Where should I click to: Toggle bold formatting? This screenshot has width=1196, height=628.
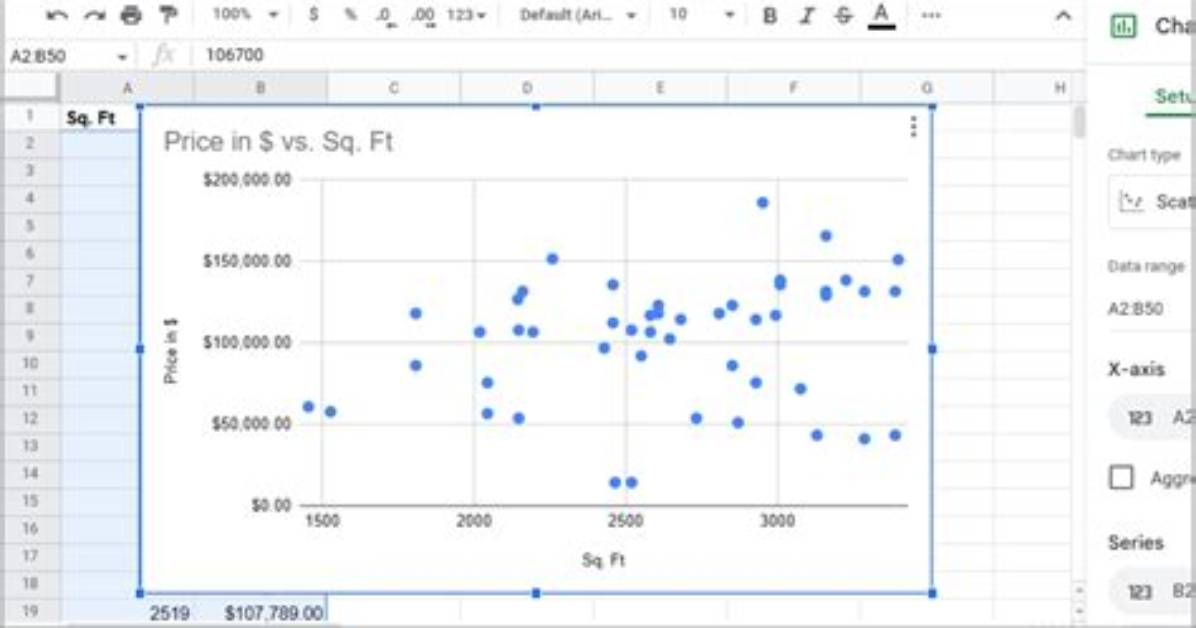pos(770,15)
